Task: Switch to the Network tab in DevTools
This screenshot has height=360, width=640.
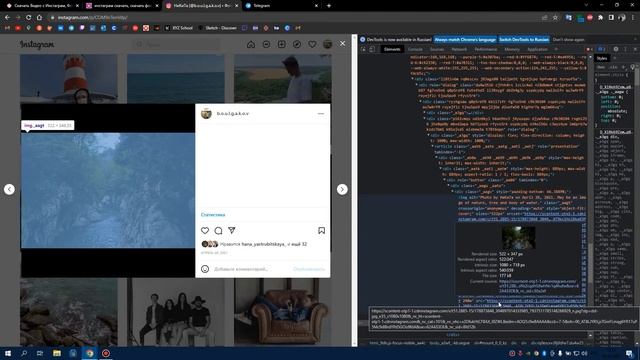Action: (459, 49)
